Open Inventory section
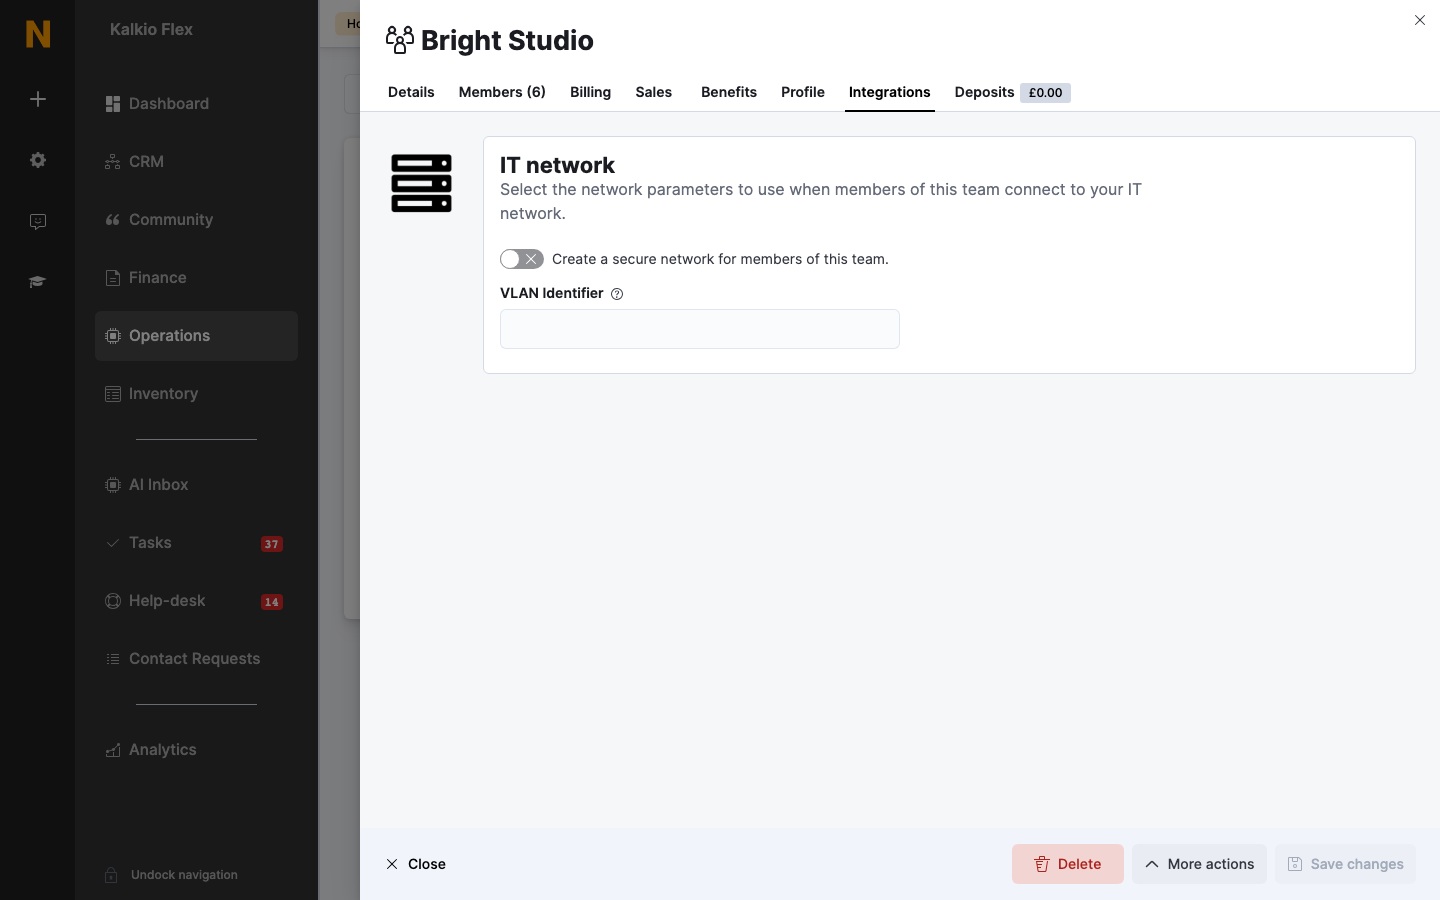 [196, 394]
